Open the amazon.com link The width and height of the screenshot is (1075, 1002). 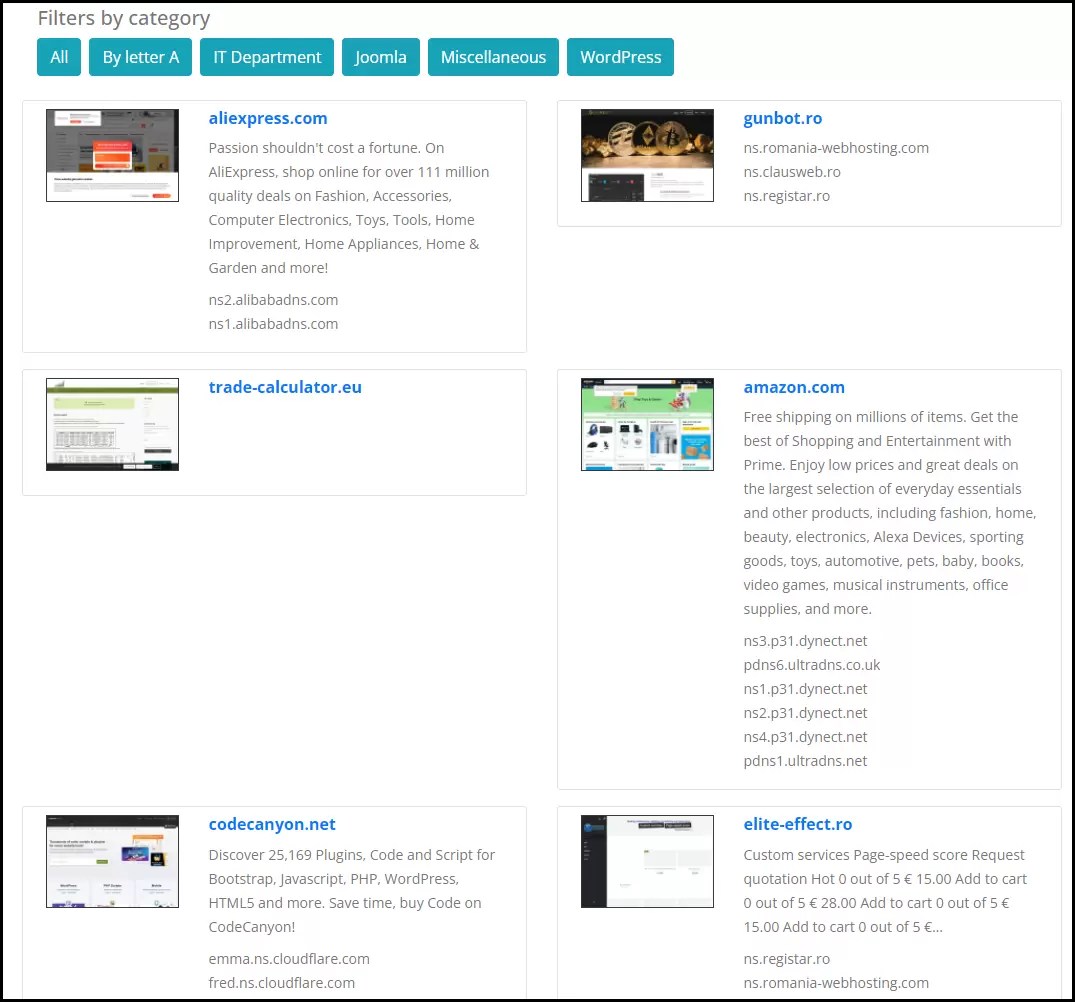[x=794, y=387]
